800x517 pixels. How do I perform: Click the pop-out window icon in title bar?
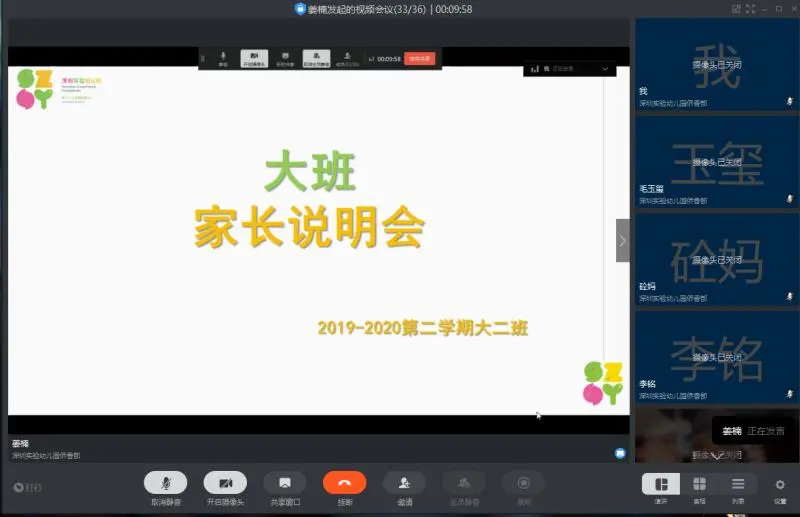736,9
